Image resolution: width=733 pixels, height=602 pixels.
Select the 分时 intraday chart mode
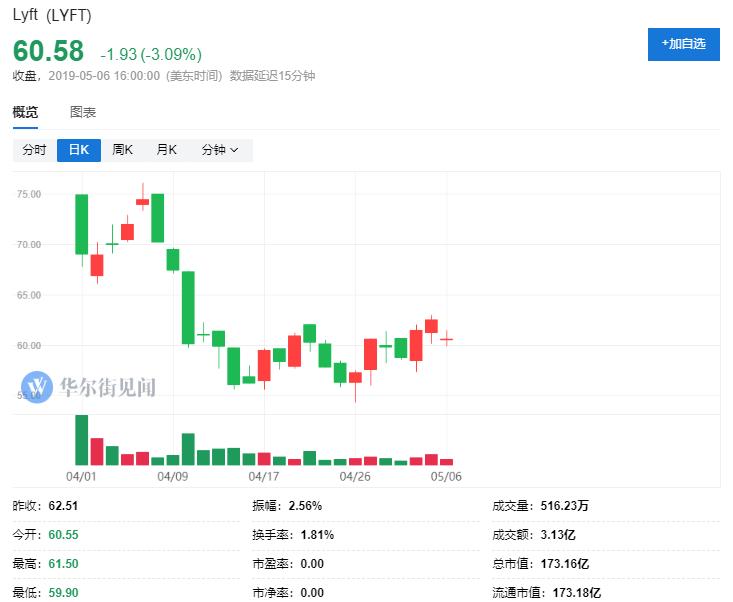35,150
